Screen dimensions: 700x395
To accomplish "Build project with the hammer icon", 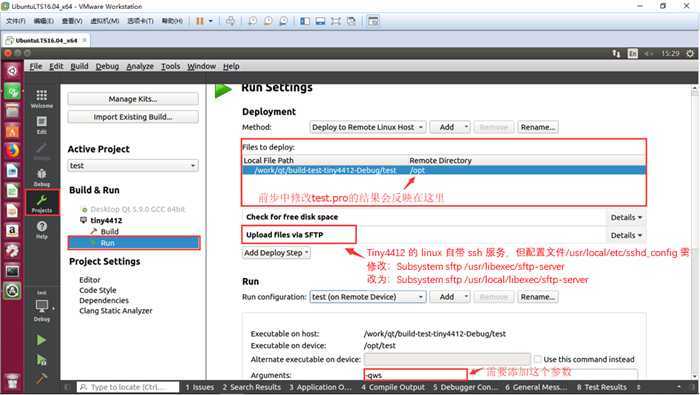I will tap(42, 379).
